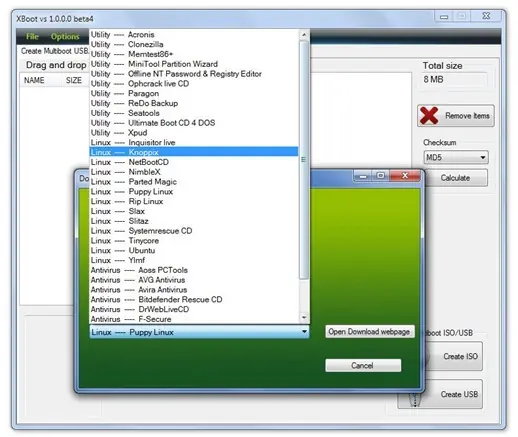The image size is (518, 437).
Task: Click the dropdown list scrollbar thumb
Action: click(304, 160)
